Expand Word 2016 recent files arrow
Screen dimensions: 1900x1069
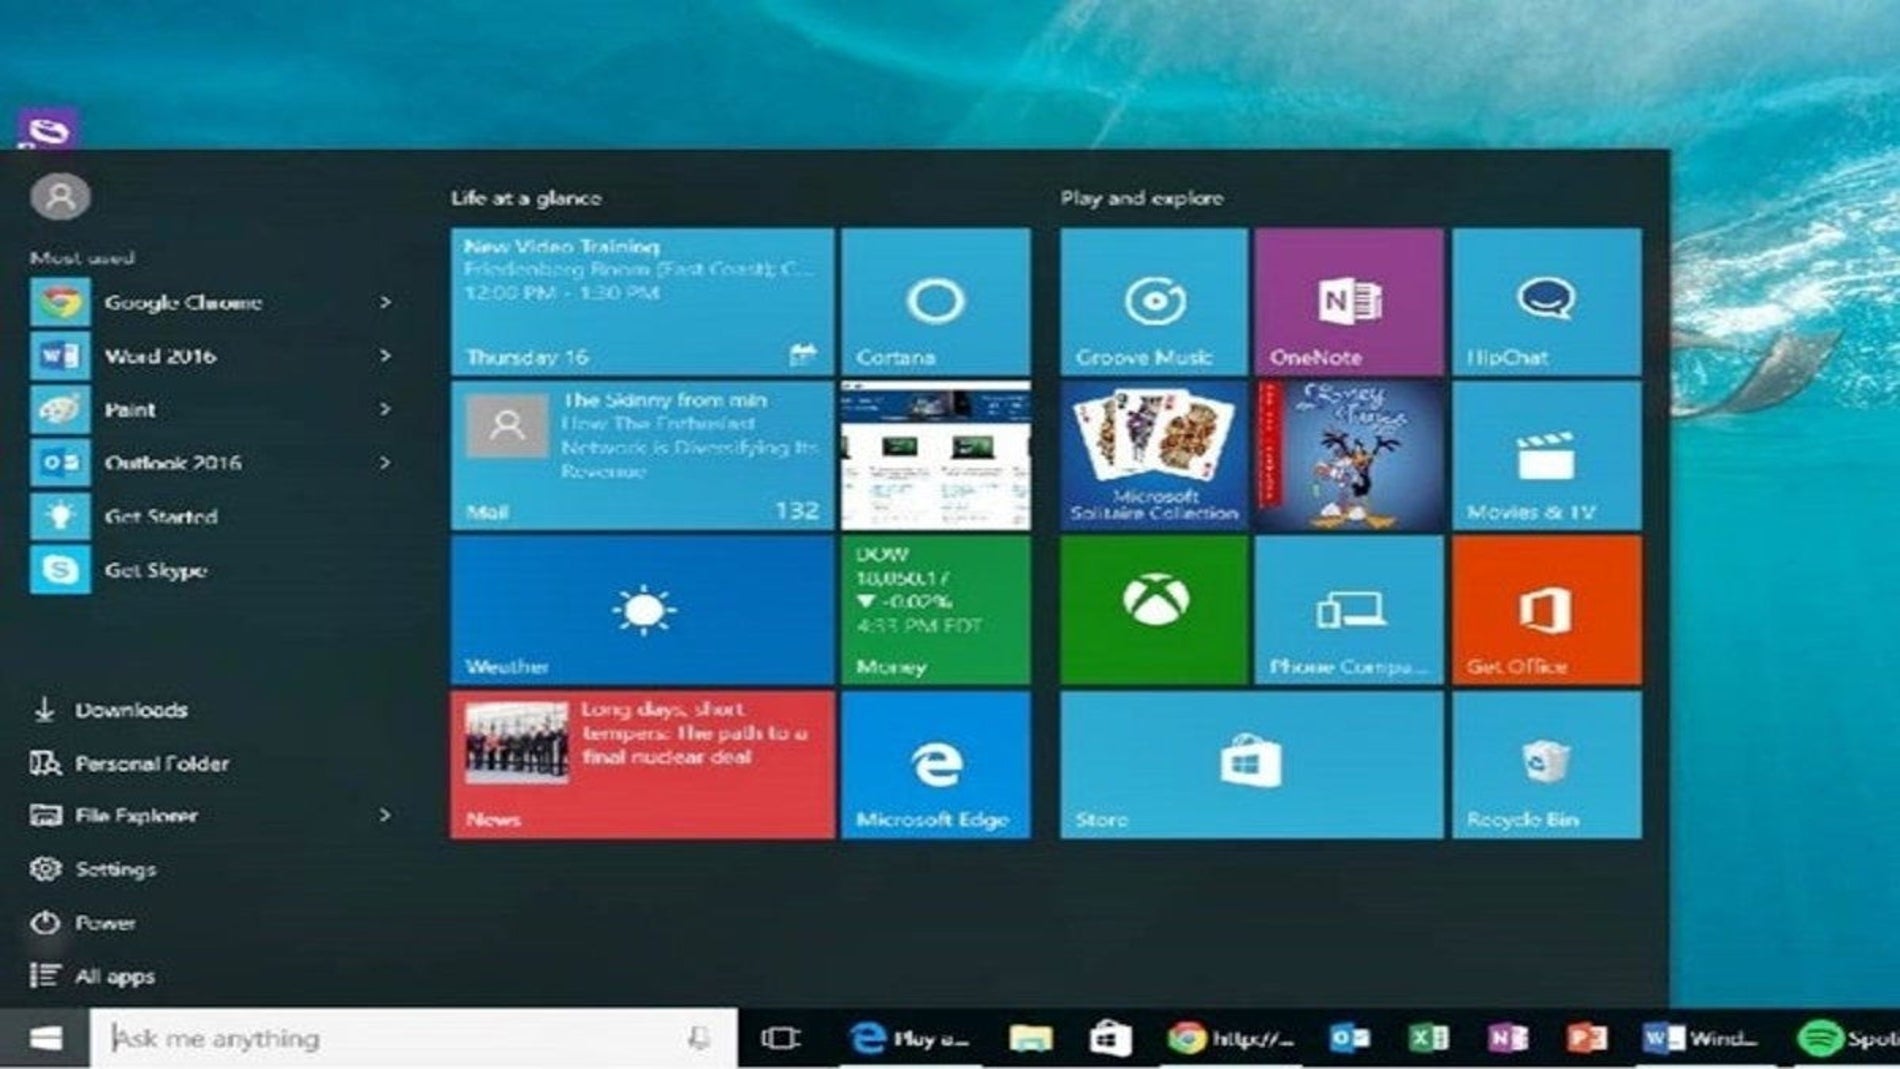coord(385,356)
